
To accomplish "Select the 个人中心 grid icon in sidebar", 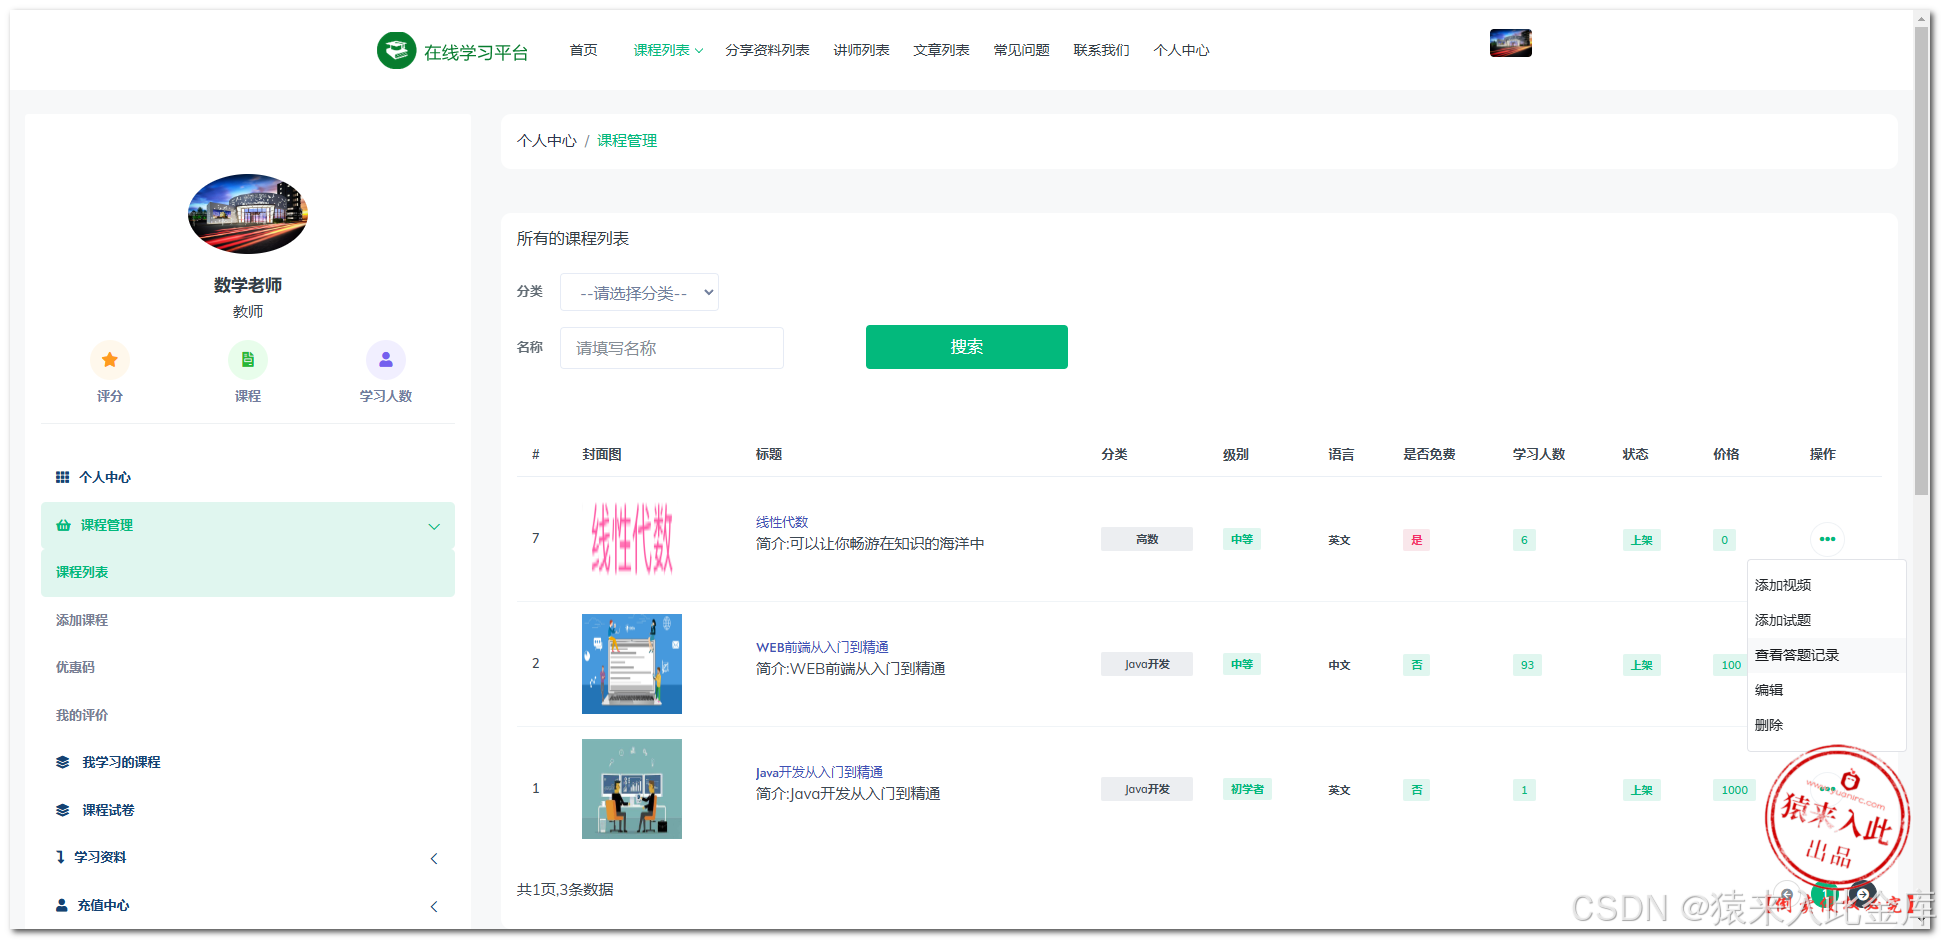I will tap(62, 477).
